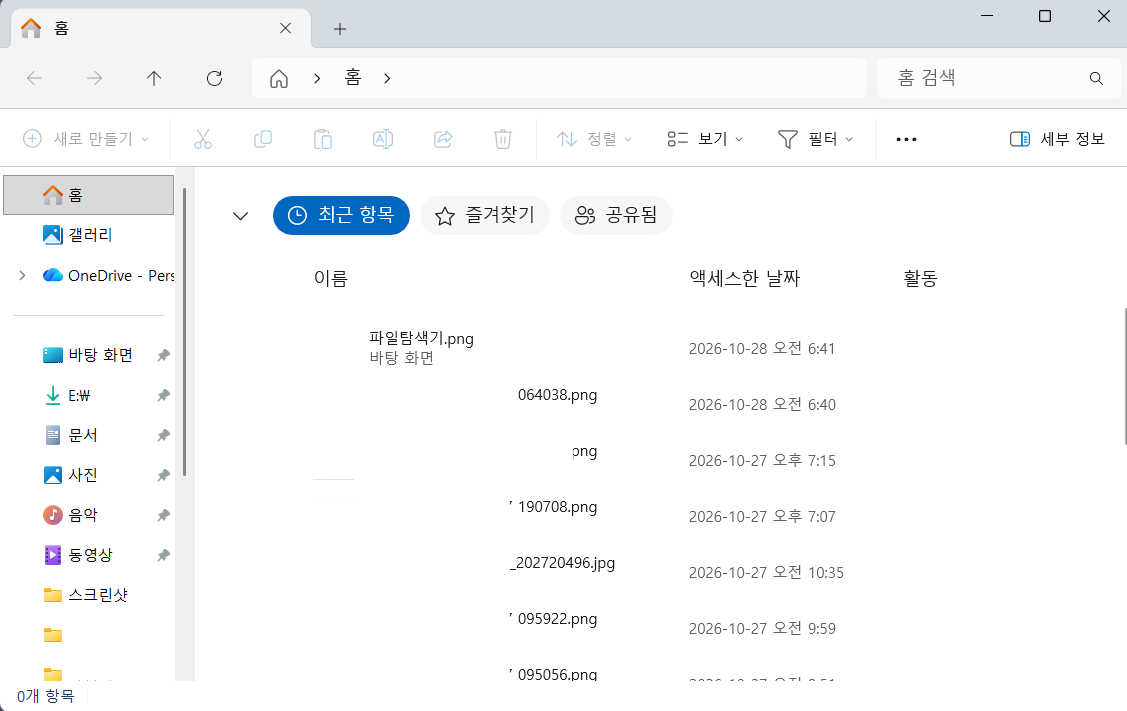This screenshot has width=1127, height=711.
Task: Open 음악 folder in sidebar
Action: (x=70, y=515)
